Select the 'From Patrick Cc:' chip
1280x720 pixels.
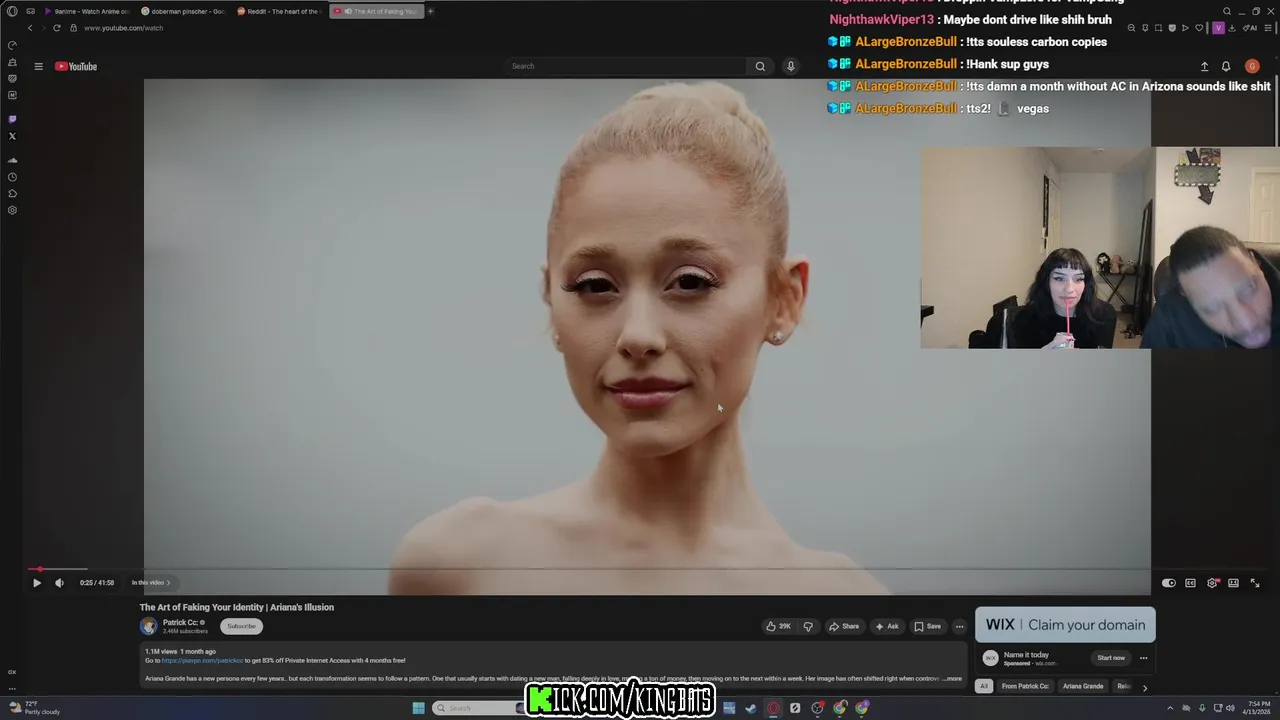click(x=1025, y=686)
